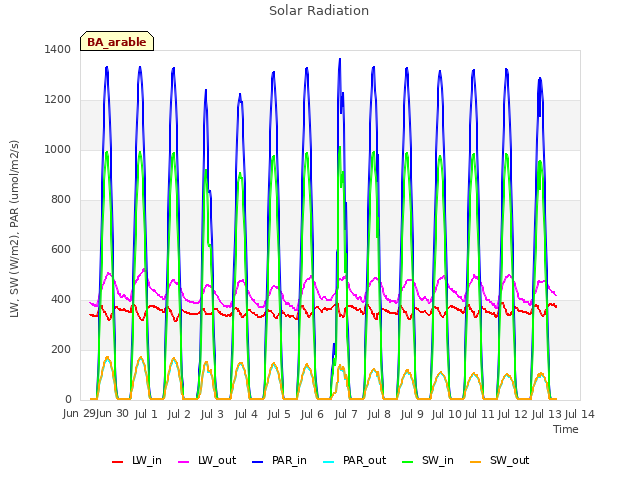Viewport: 640px width, 480px height.
Task: Select the SW_out legend label
Action: point(509,460)
